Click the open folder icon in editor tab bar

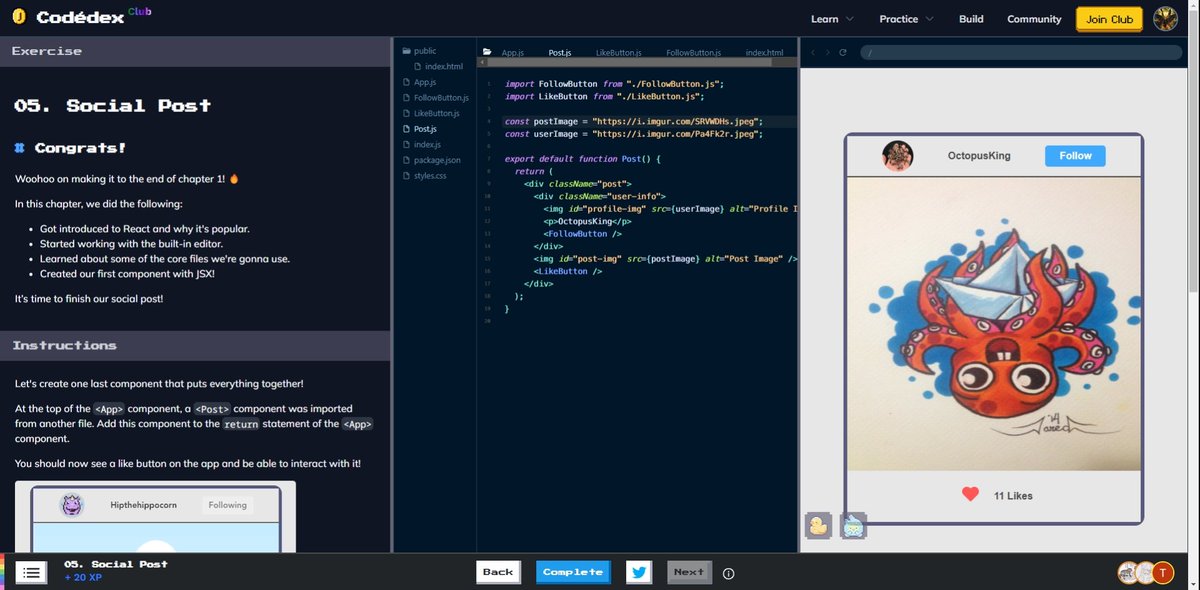pyautogui.click(x=486, y=52)
